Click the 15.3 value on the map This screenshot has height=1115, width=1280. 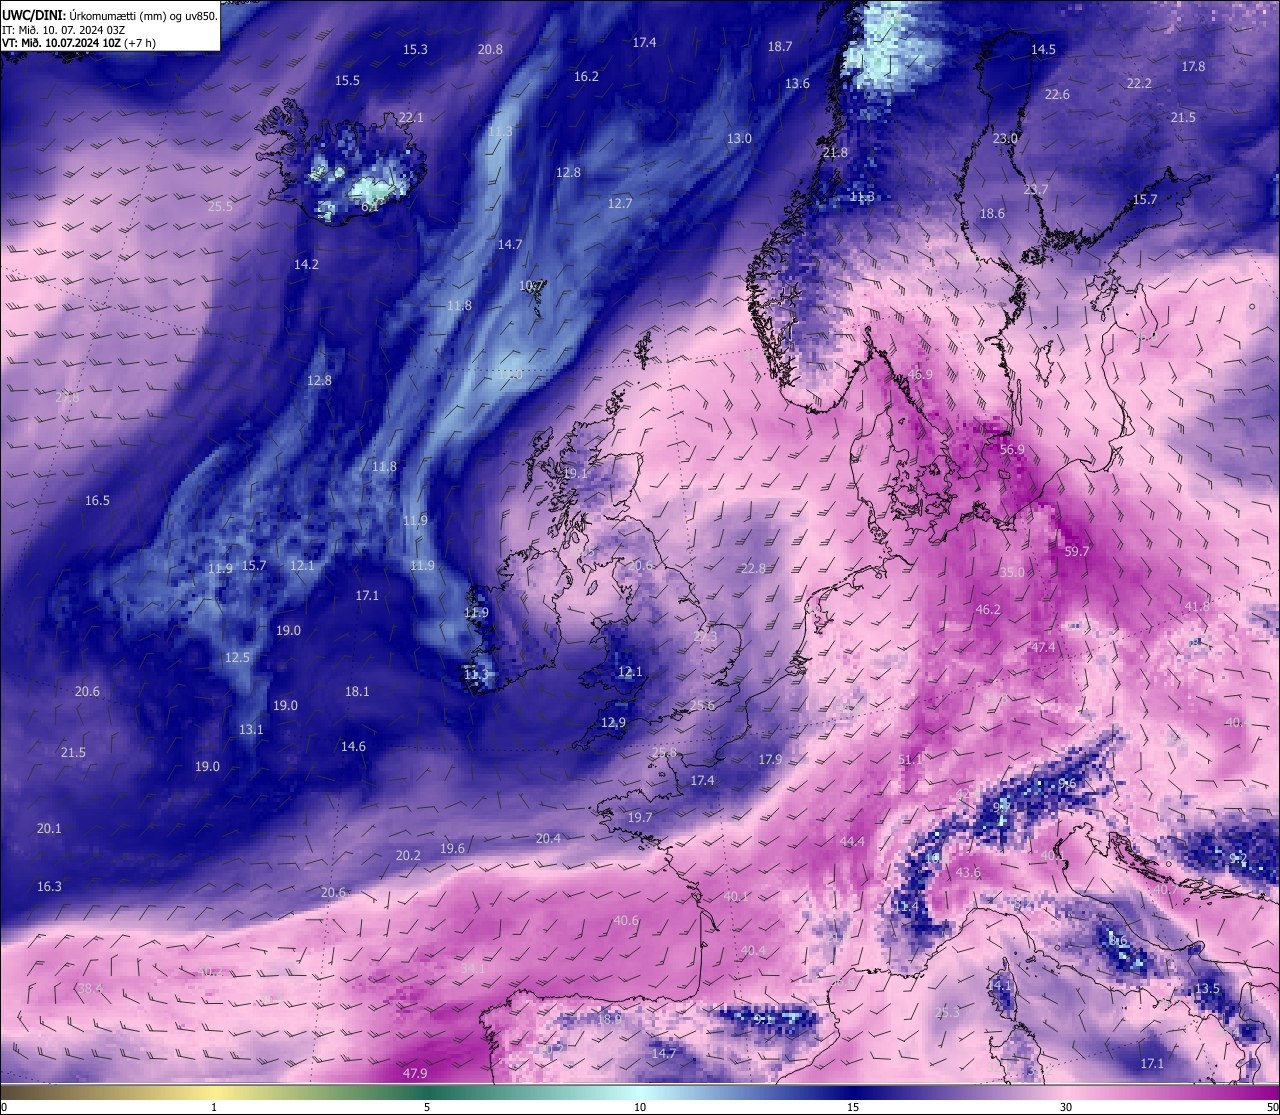click(415, 50)
